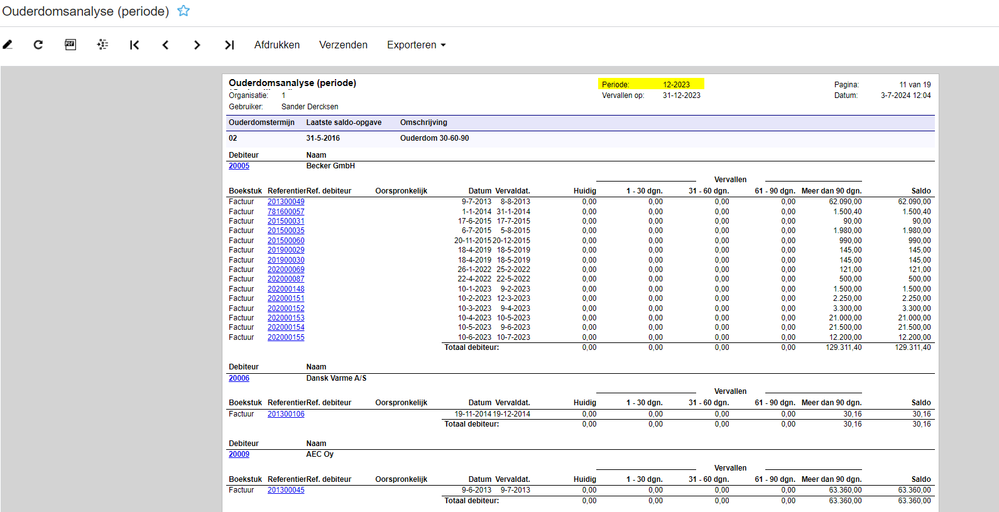The width and height of the screenshot is (999, 512).
Task: Go to first page of report
Action: point(134,45)
